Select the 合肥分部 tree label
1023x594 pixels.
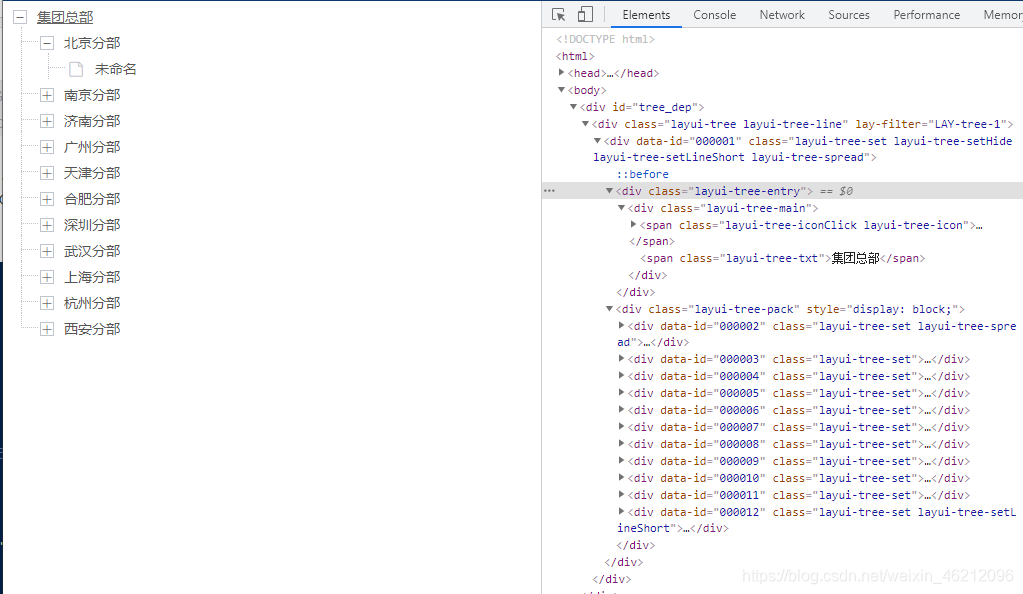pyautogui.click(x=92, y=199)
